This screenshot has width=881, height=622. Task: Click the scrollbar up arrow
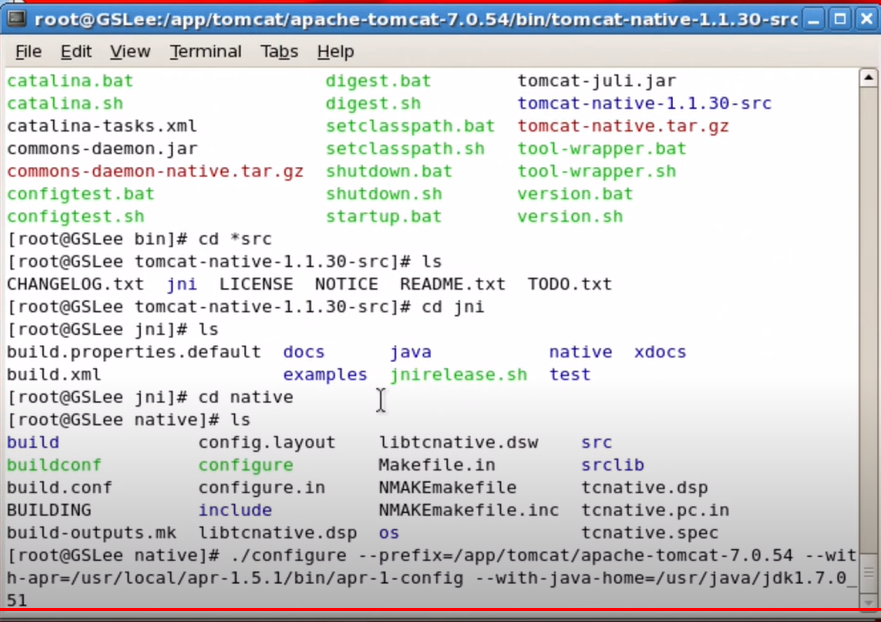868,78
